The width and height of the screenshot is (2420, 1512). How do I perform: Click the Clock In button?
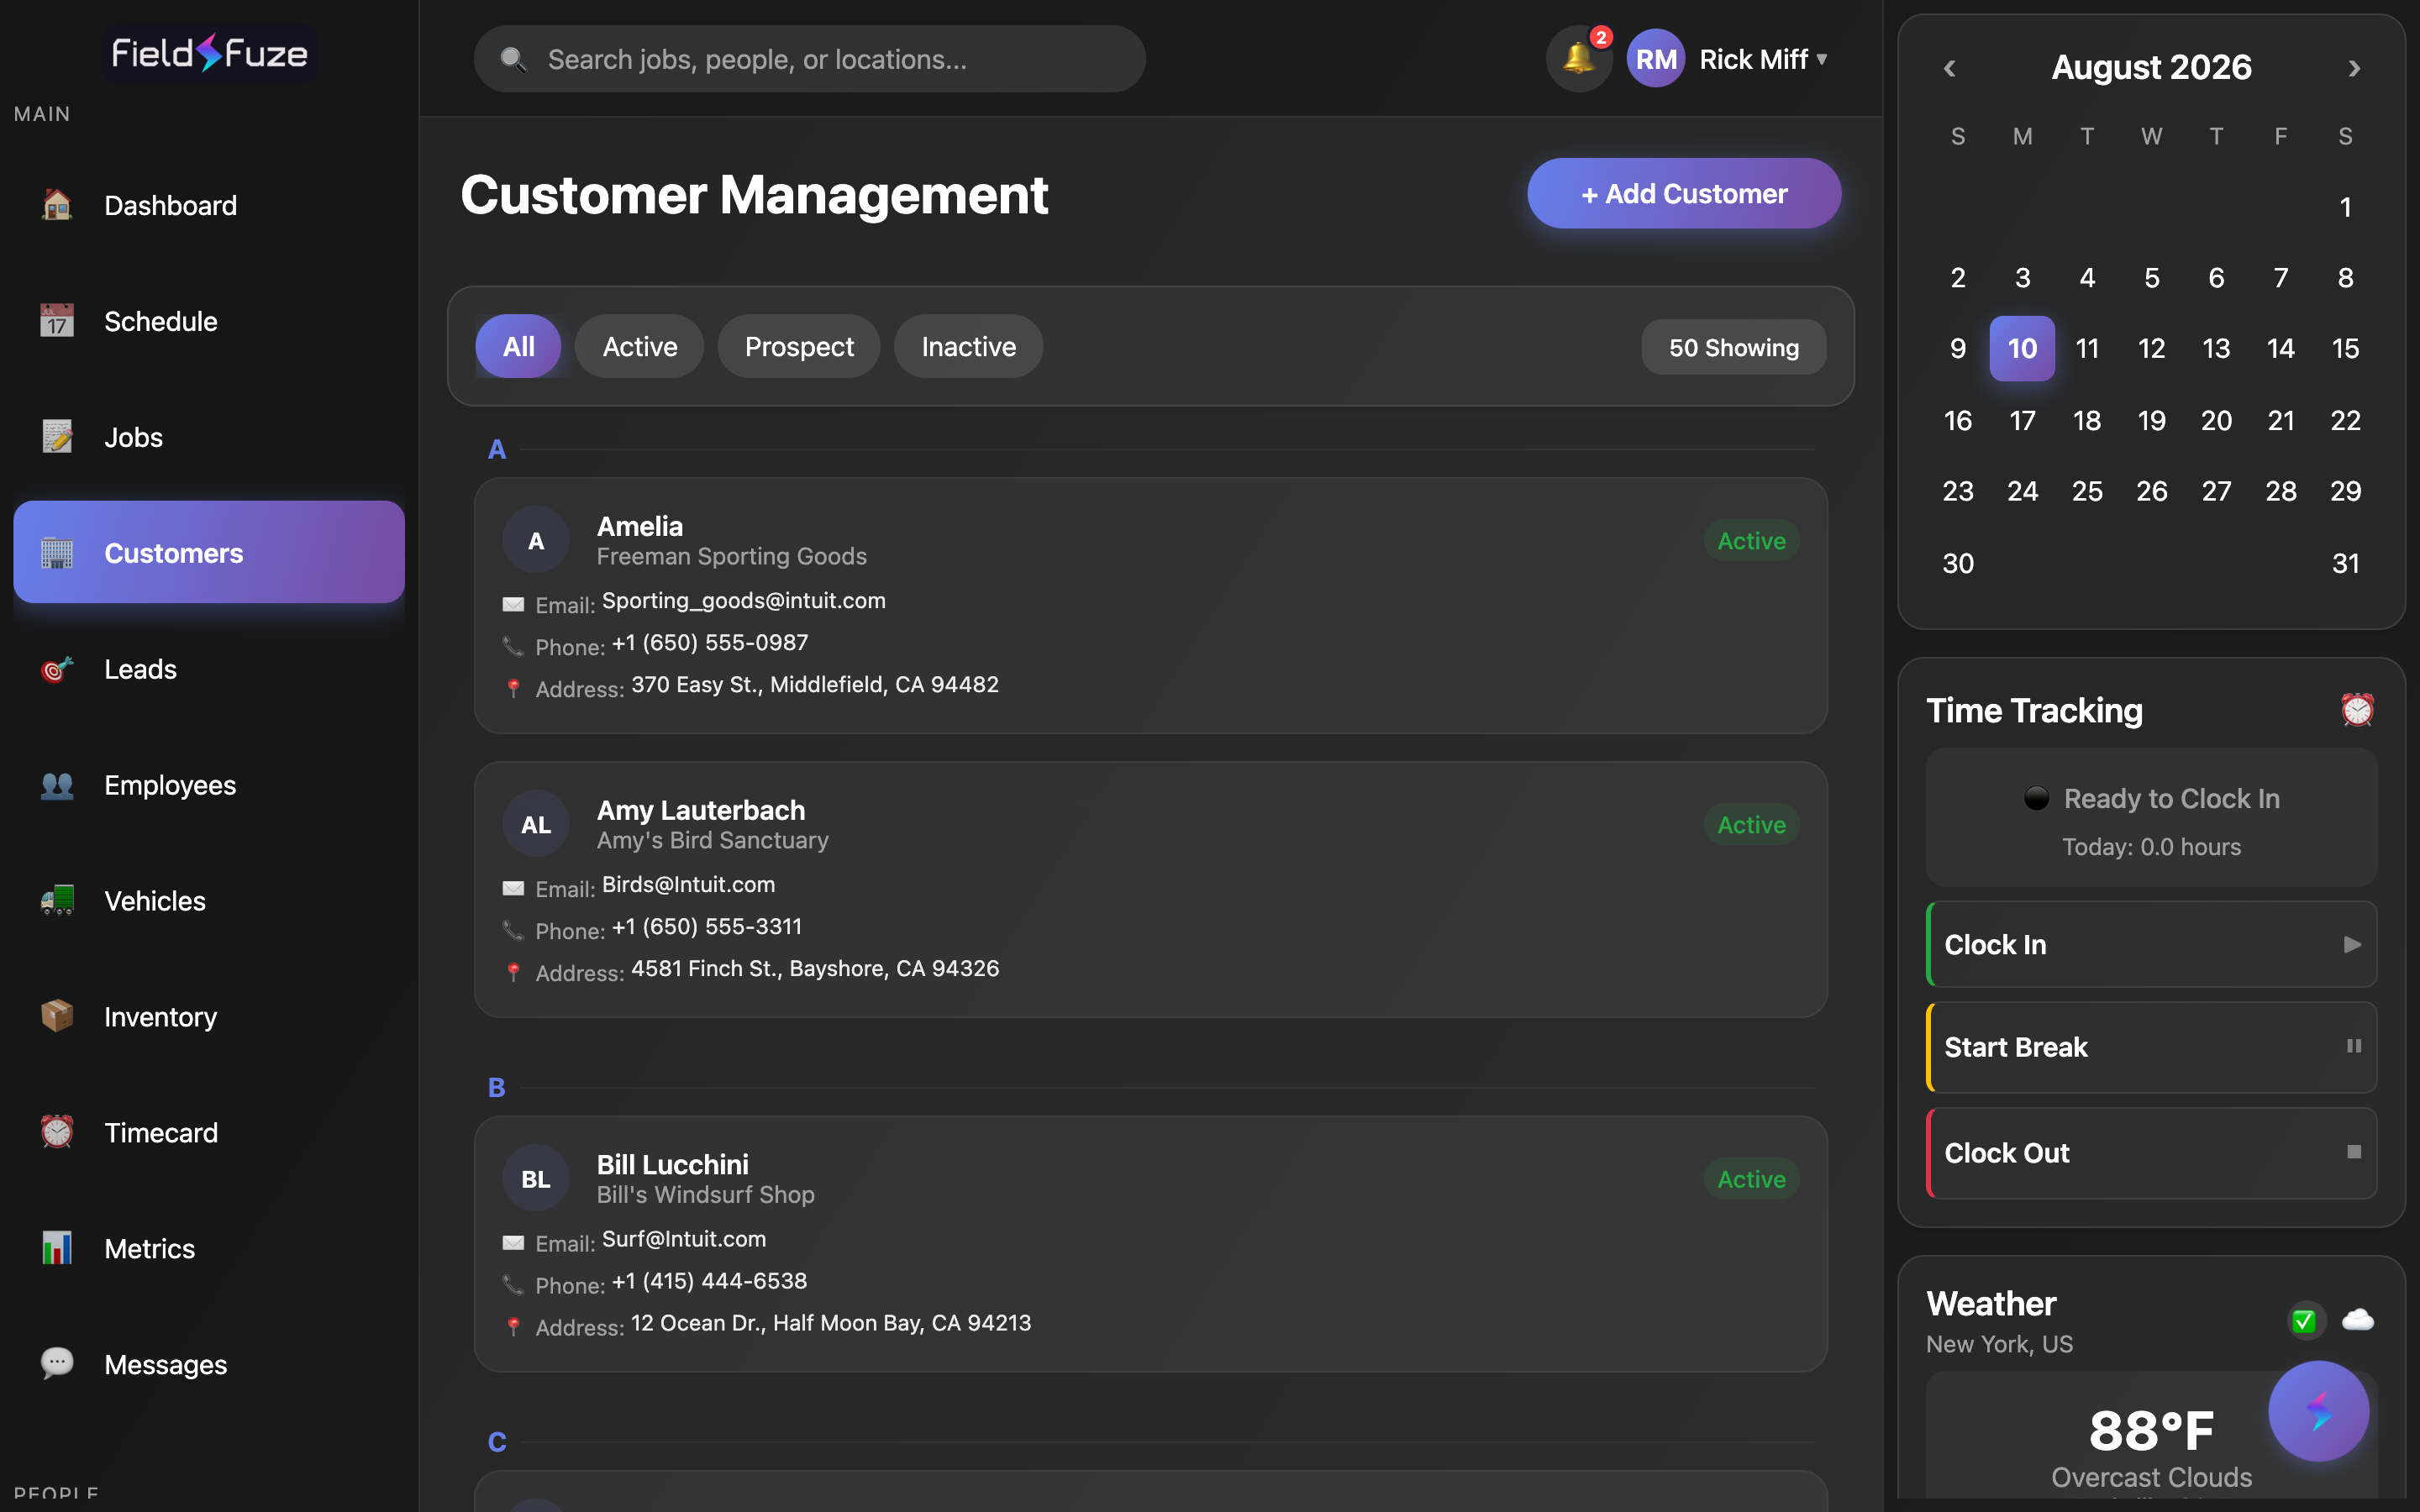tap(2151, 944)
